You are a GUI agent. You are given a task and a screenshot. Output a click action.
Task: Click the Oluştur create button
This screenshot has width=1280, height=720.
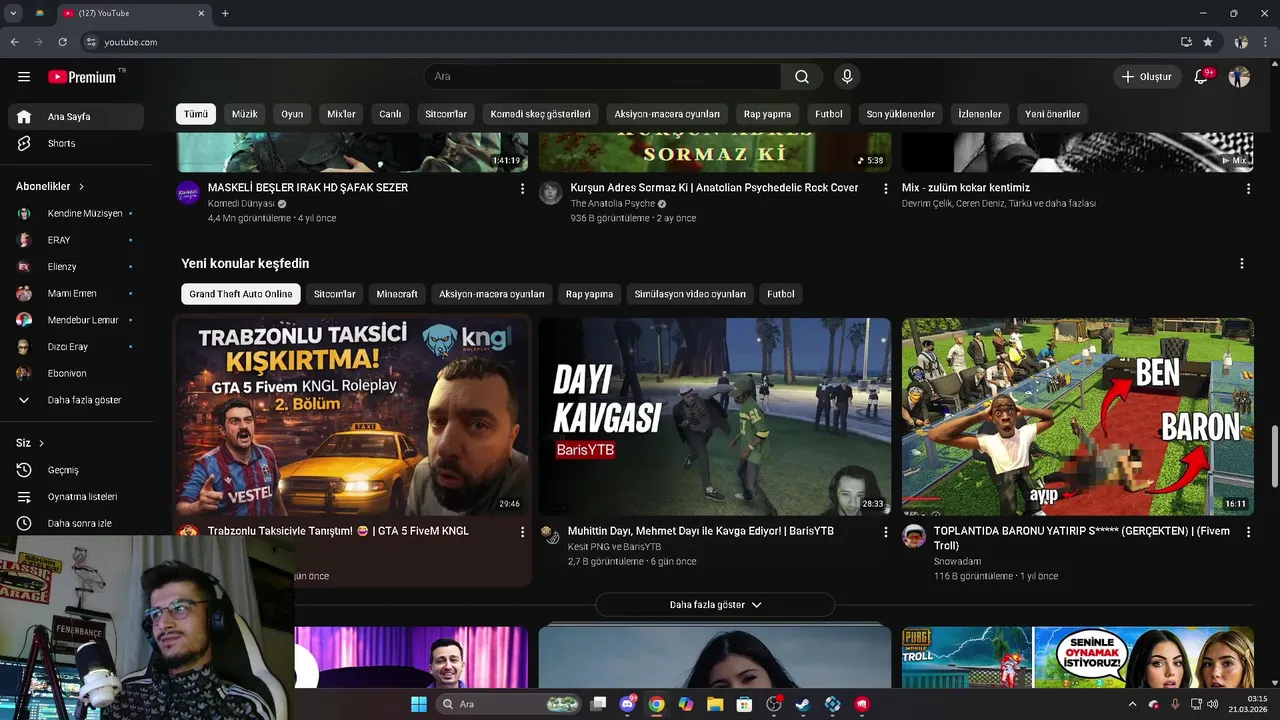click(1146, 77)
